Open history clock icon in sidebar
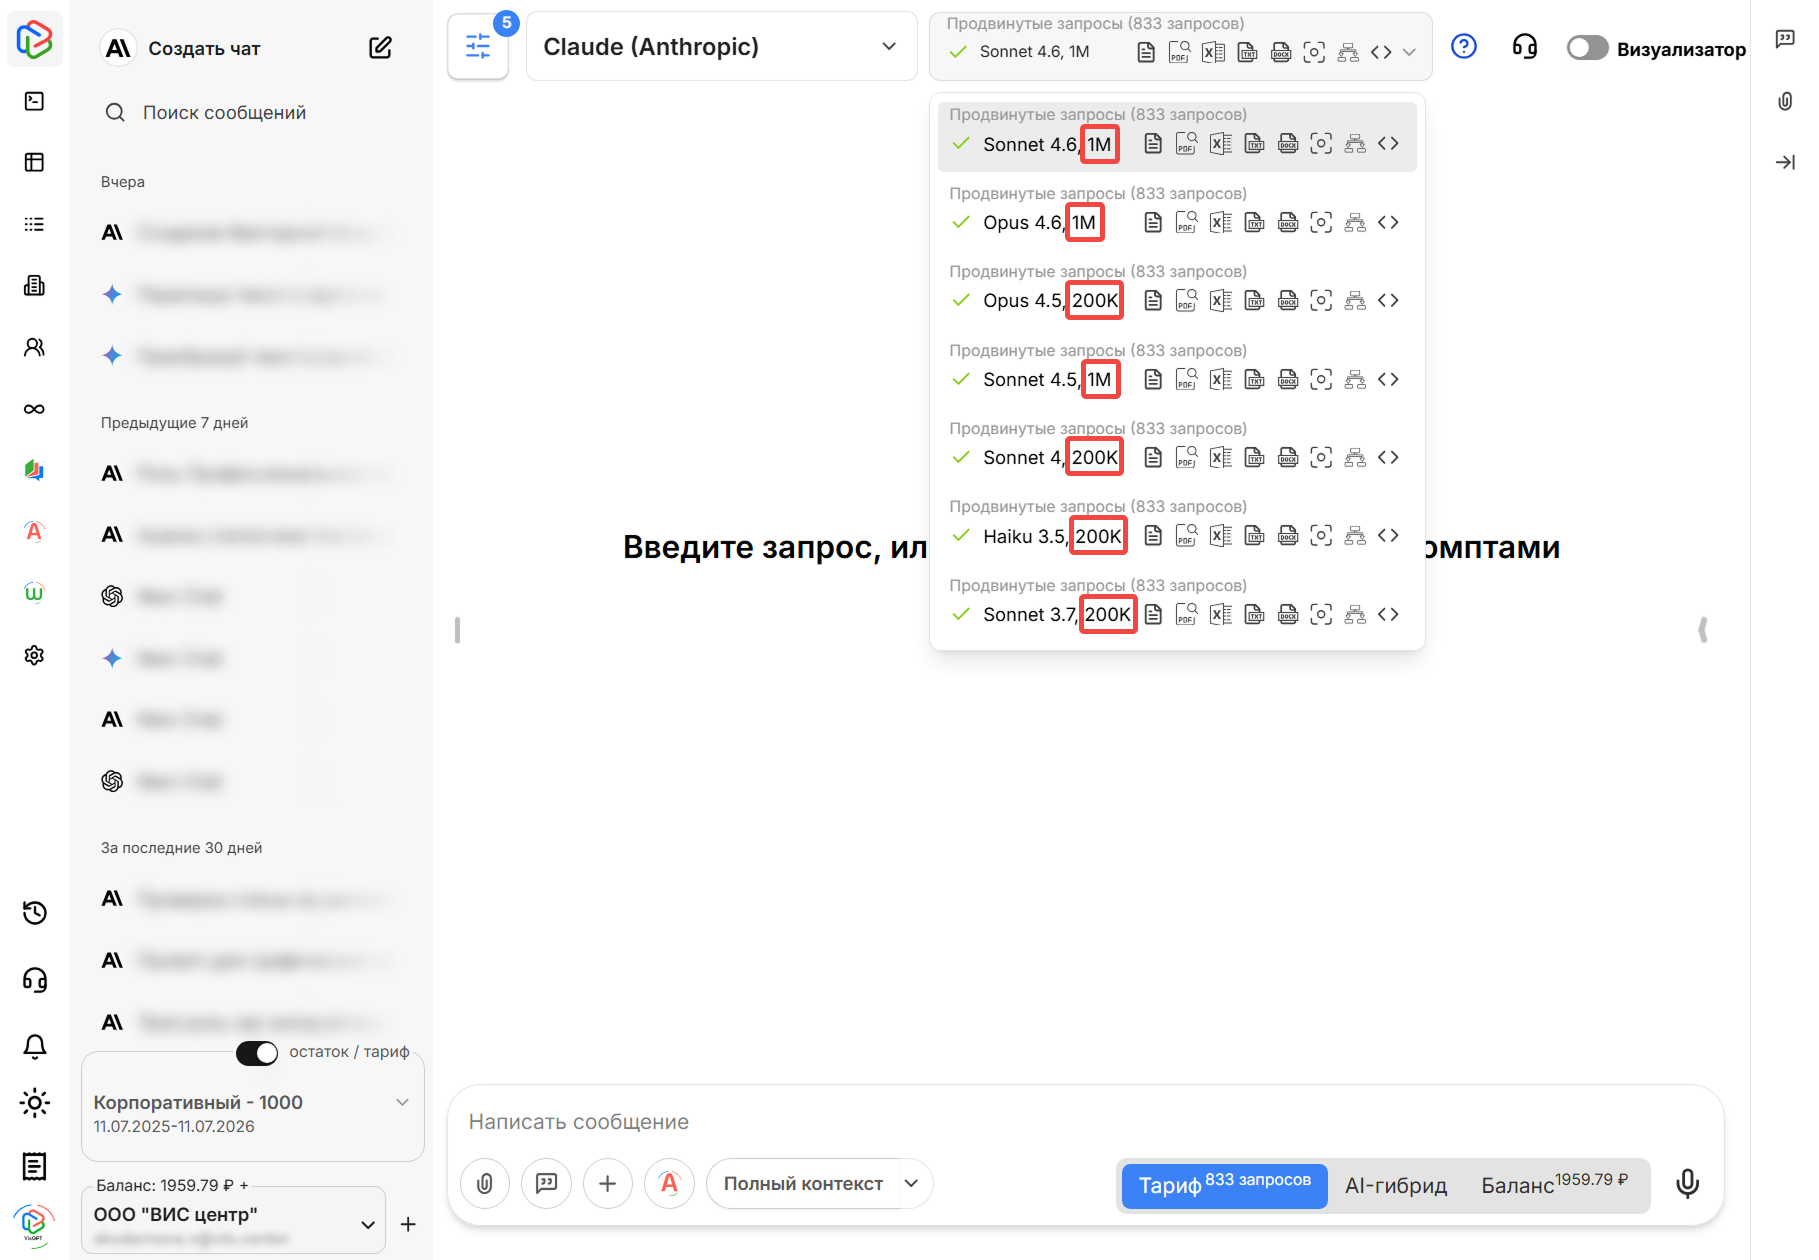1819x1260 pixels. coord(35,913)
